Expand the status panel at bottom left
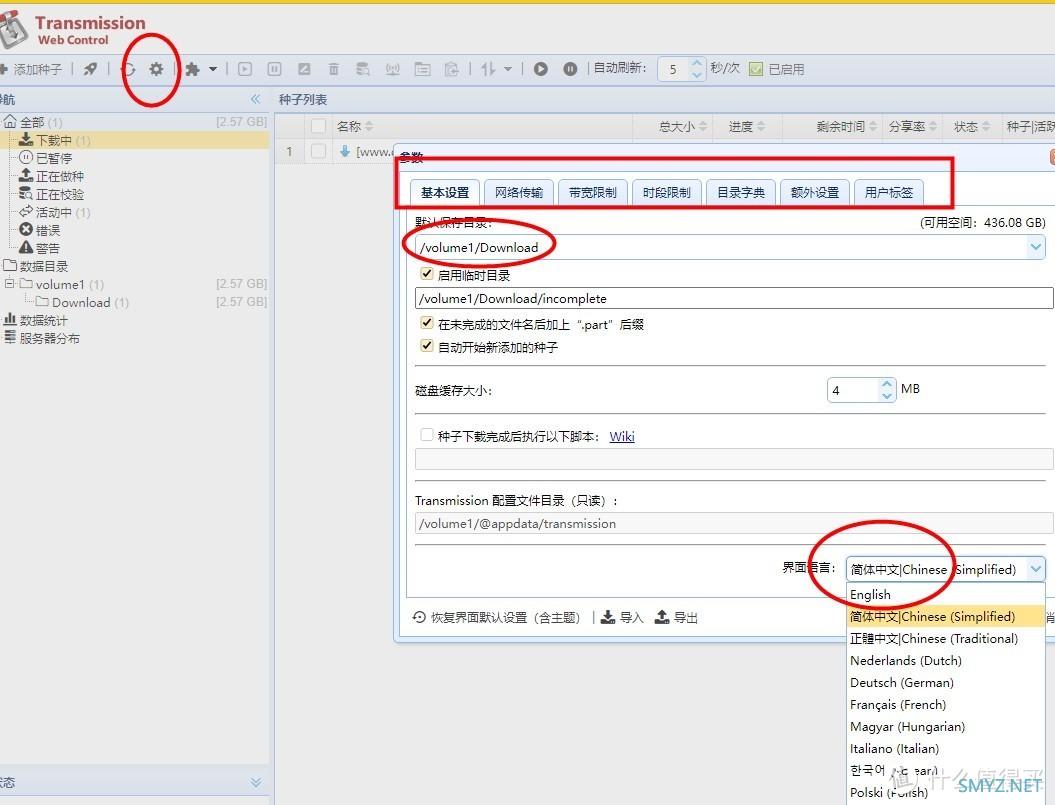1055x805 pixels. click(x=256, y=782)
